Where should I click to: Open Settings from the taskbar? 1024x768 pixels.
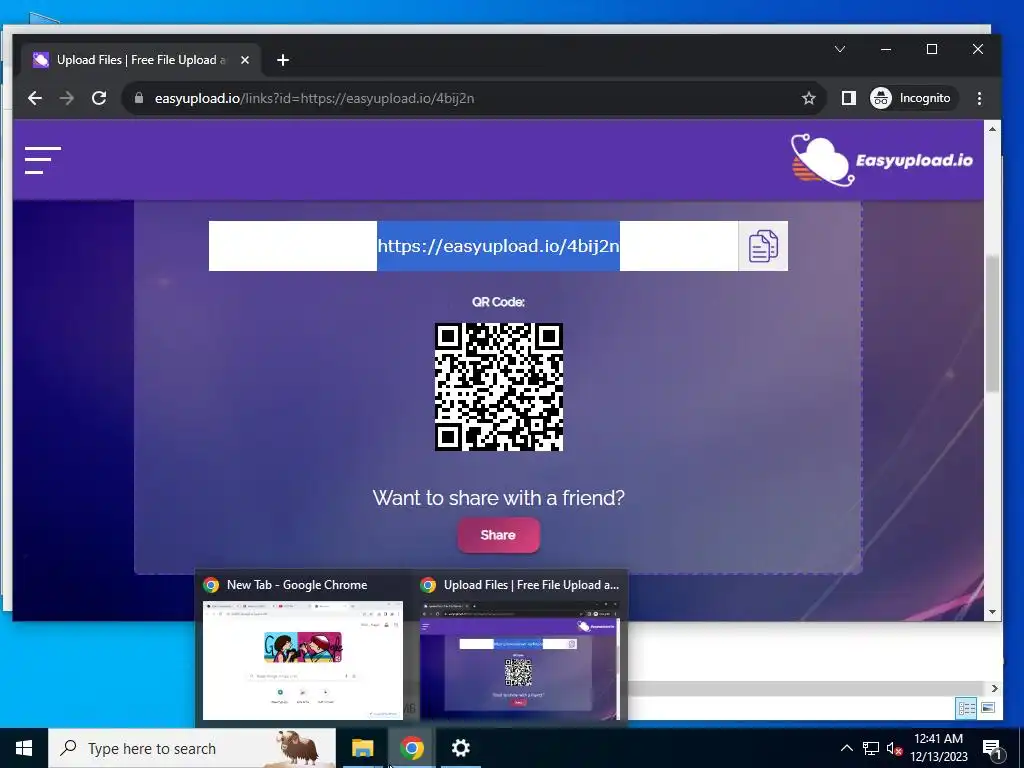tap(460, 748)
